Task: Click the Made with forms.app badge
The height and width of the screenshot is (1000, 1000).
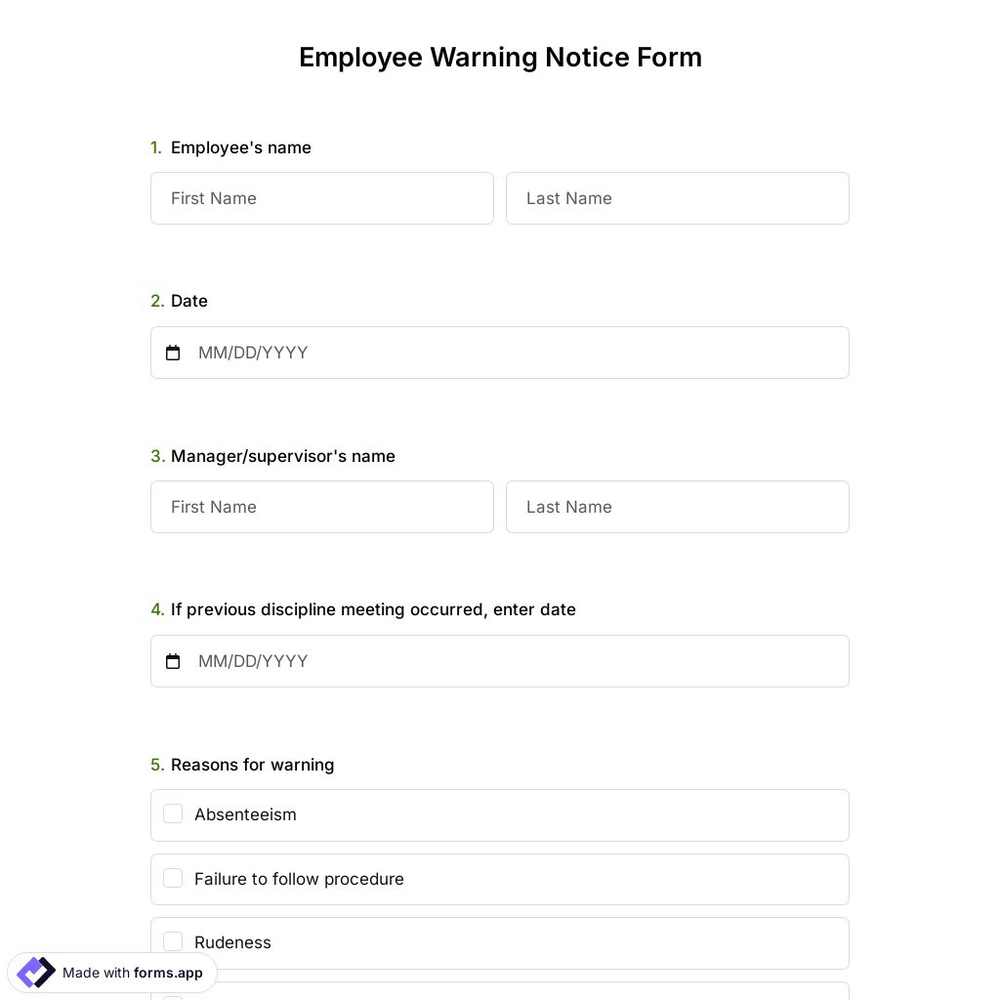Action: (x=113, y=972)
